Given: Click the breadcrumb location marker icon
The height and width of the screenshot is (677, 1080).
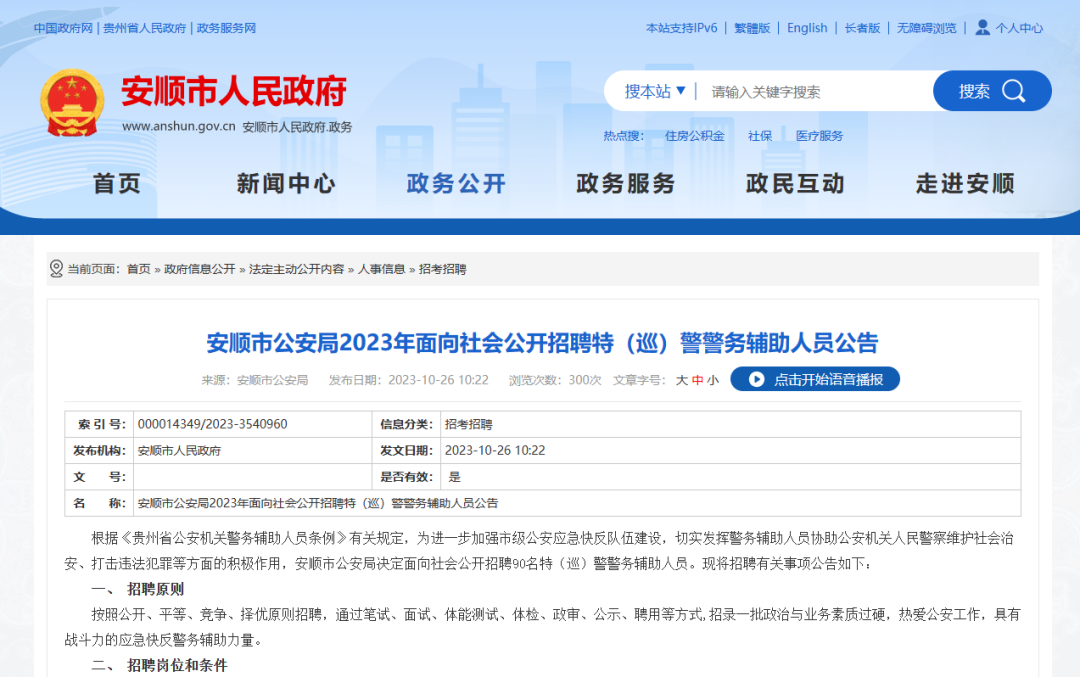Looking at the screenshot, I should 56,267.
